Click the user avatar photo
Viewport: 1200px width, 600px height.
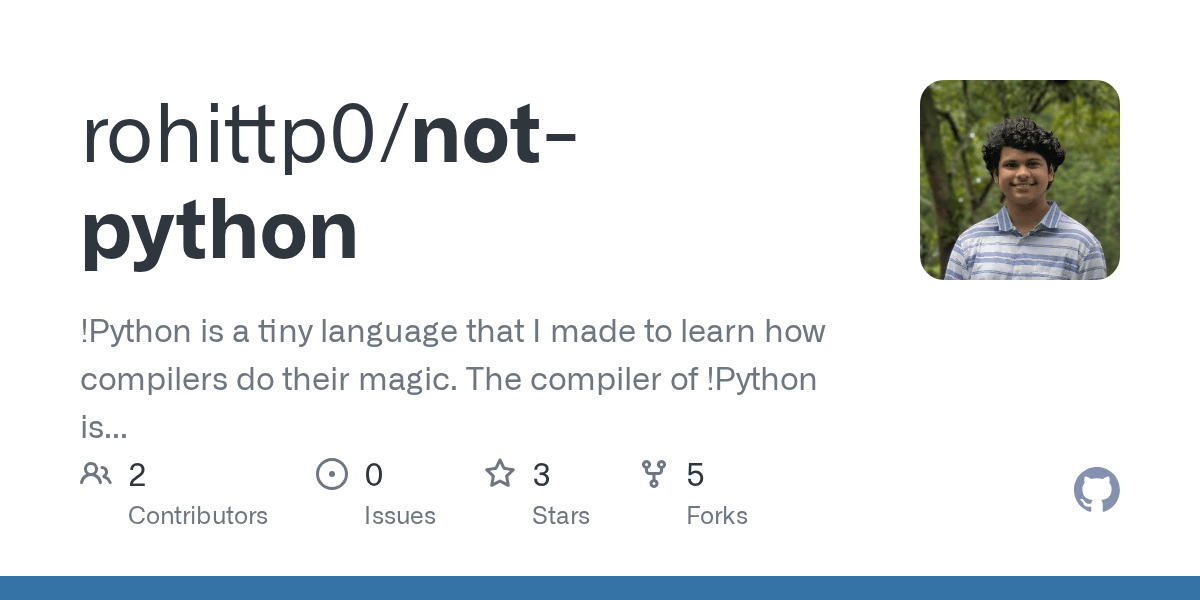[1019, 180]
